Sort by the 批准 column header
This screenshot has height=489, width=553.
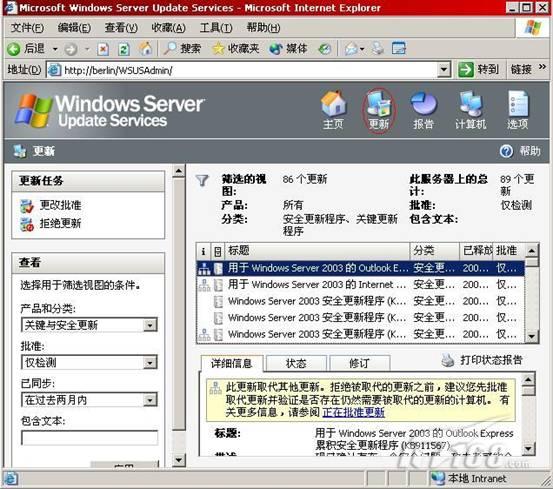coord(509,251)
